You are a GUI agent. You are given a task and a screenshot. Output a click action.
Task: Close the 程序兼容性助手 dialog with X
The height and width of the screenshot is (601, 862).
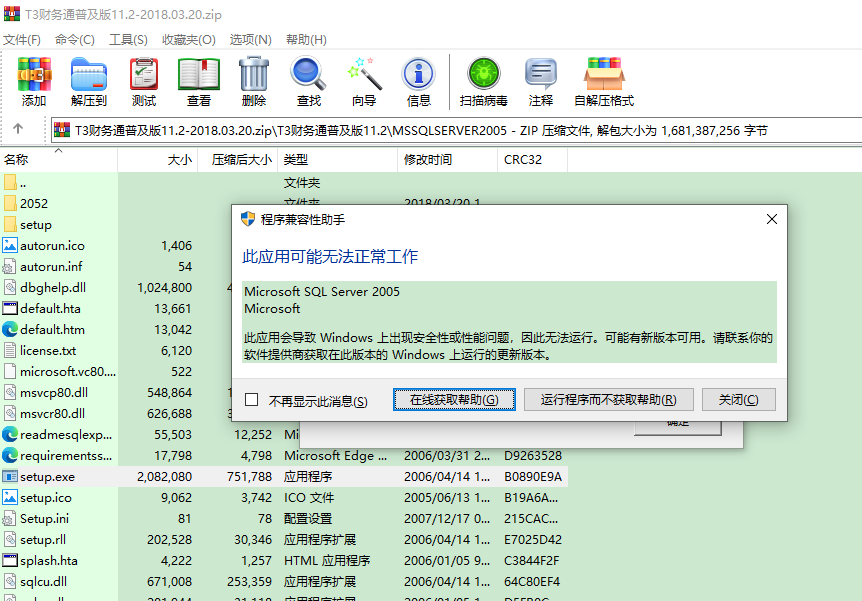[772, 219]
